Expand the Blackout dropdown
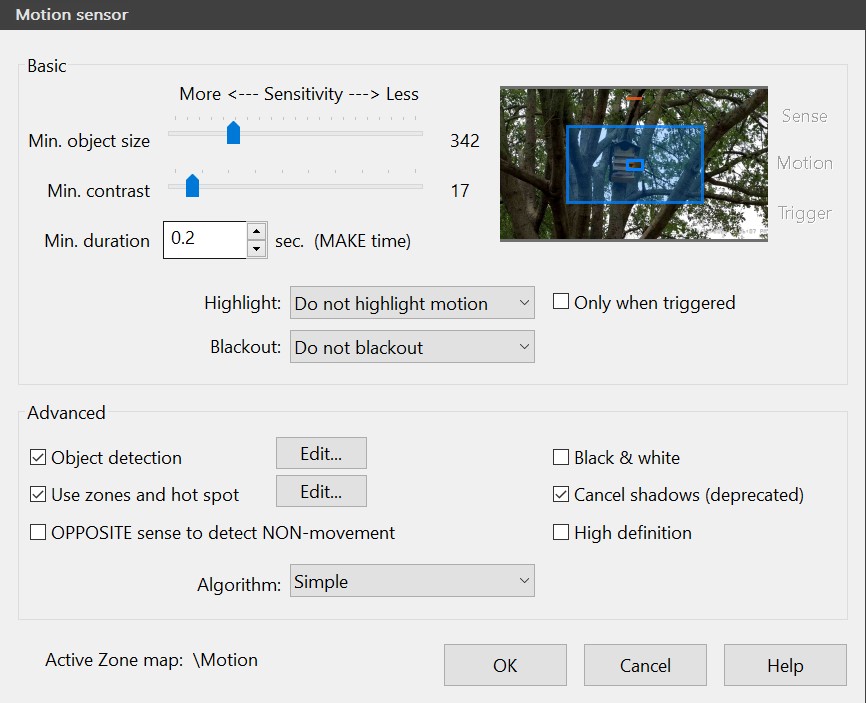 (412, 347)
